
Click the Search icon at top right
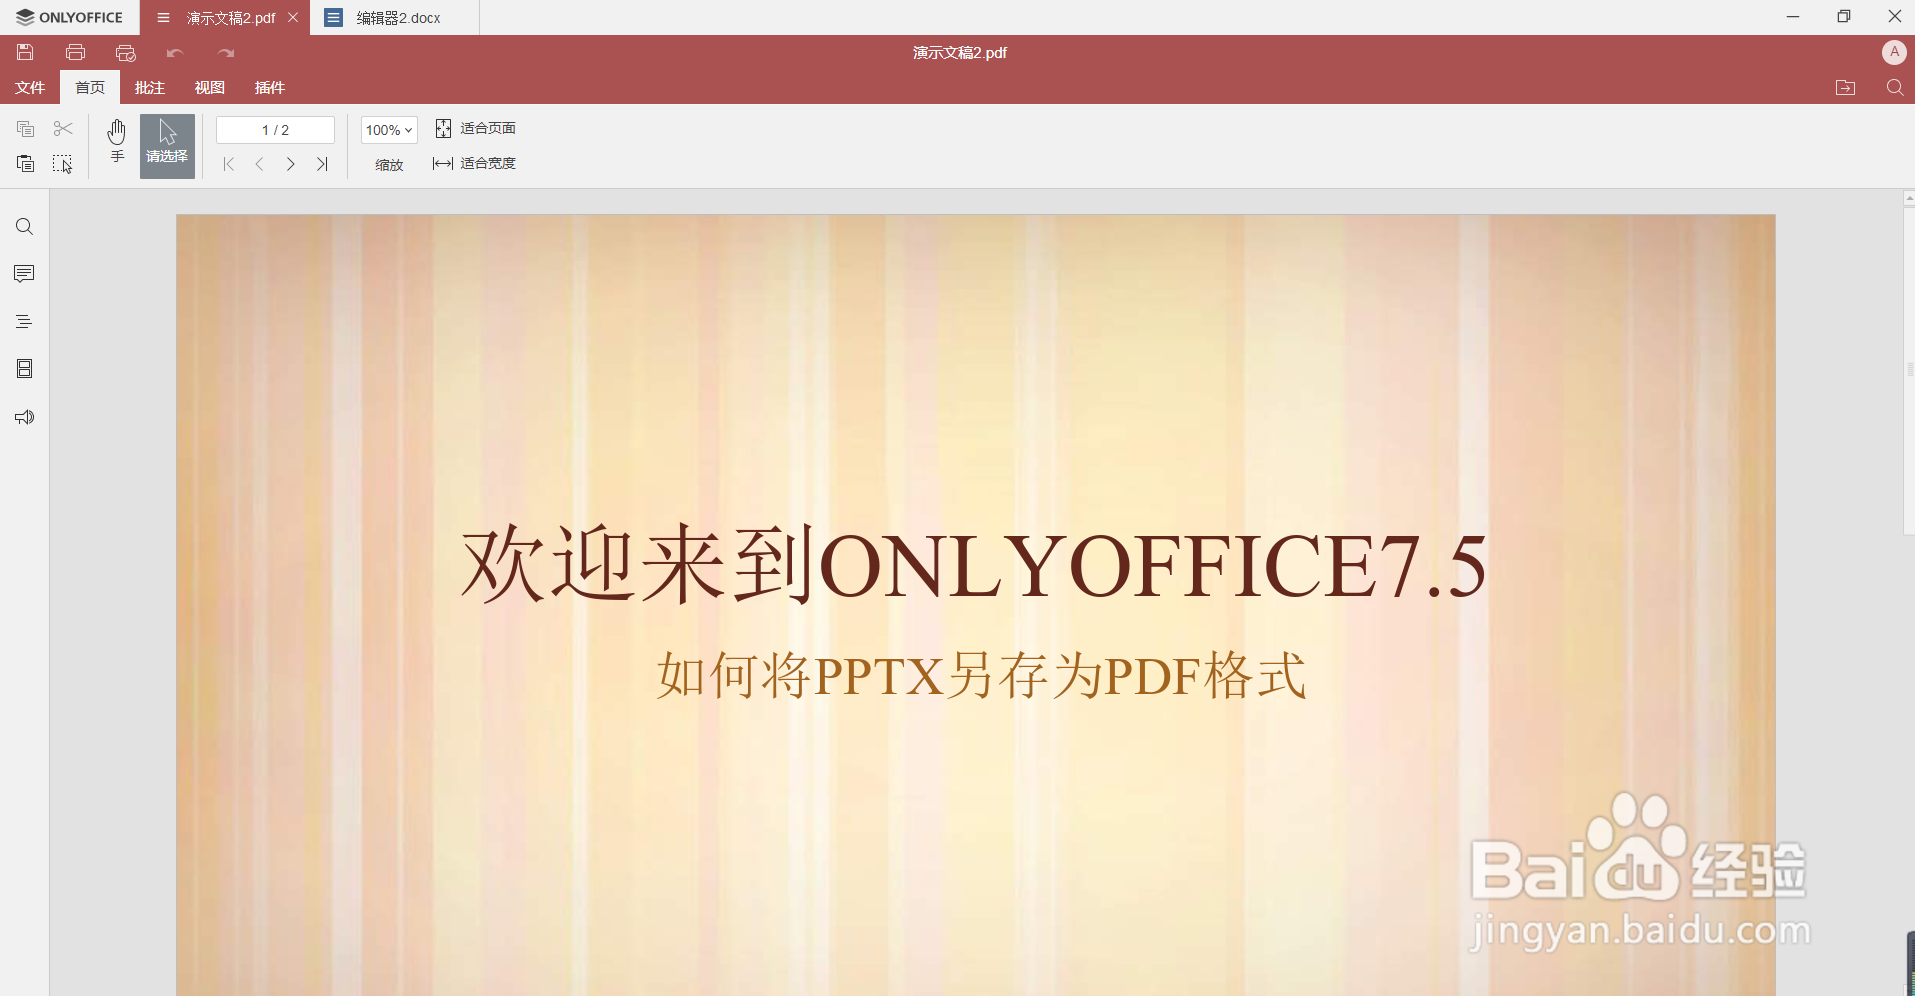point(1895,88)
